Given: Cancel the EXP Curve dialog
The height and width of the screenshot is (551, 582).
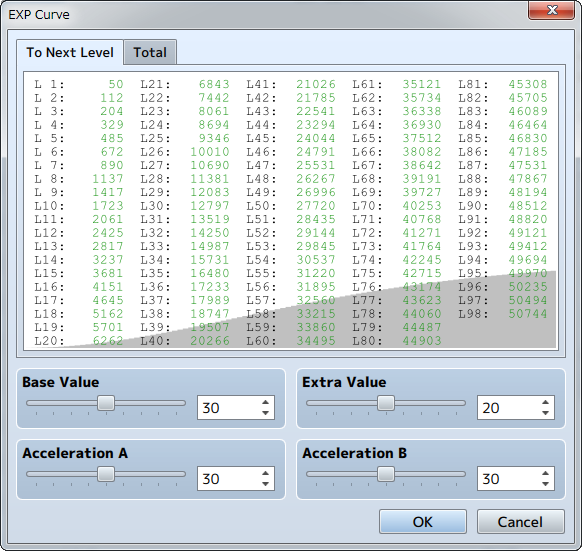Looking at the screenshot, I should click(x=520, y=522).
